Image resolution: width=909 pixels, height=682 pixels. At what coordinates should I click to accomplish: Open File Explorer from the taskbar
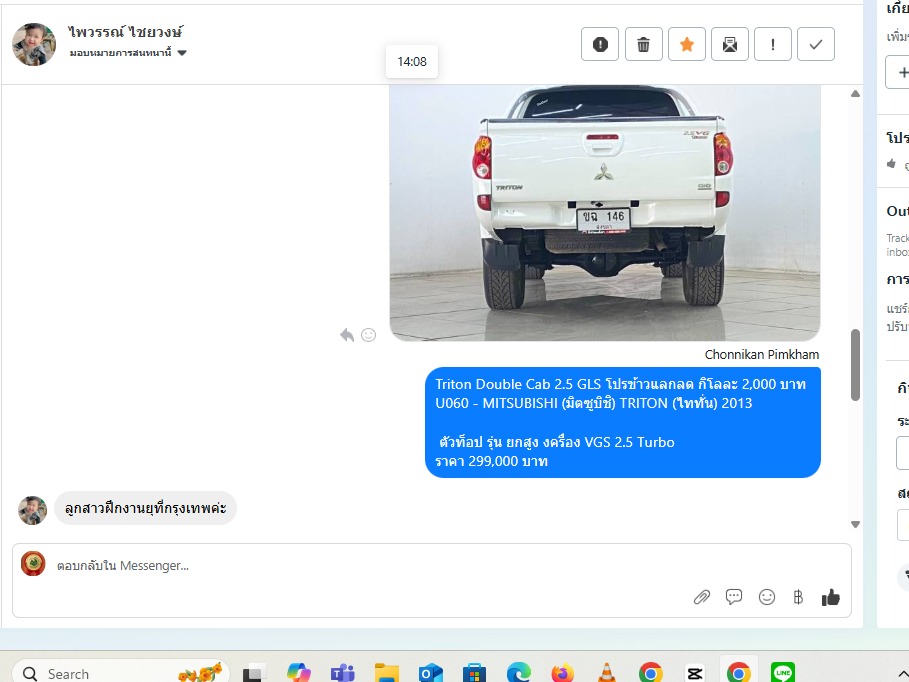[387, 673]
